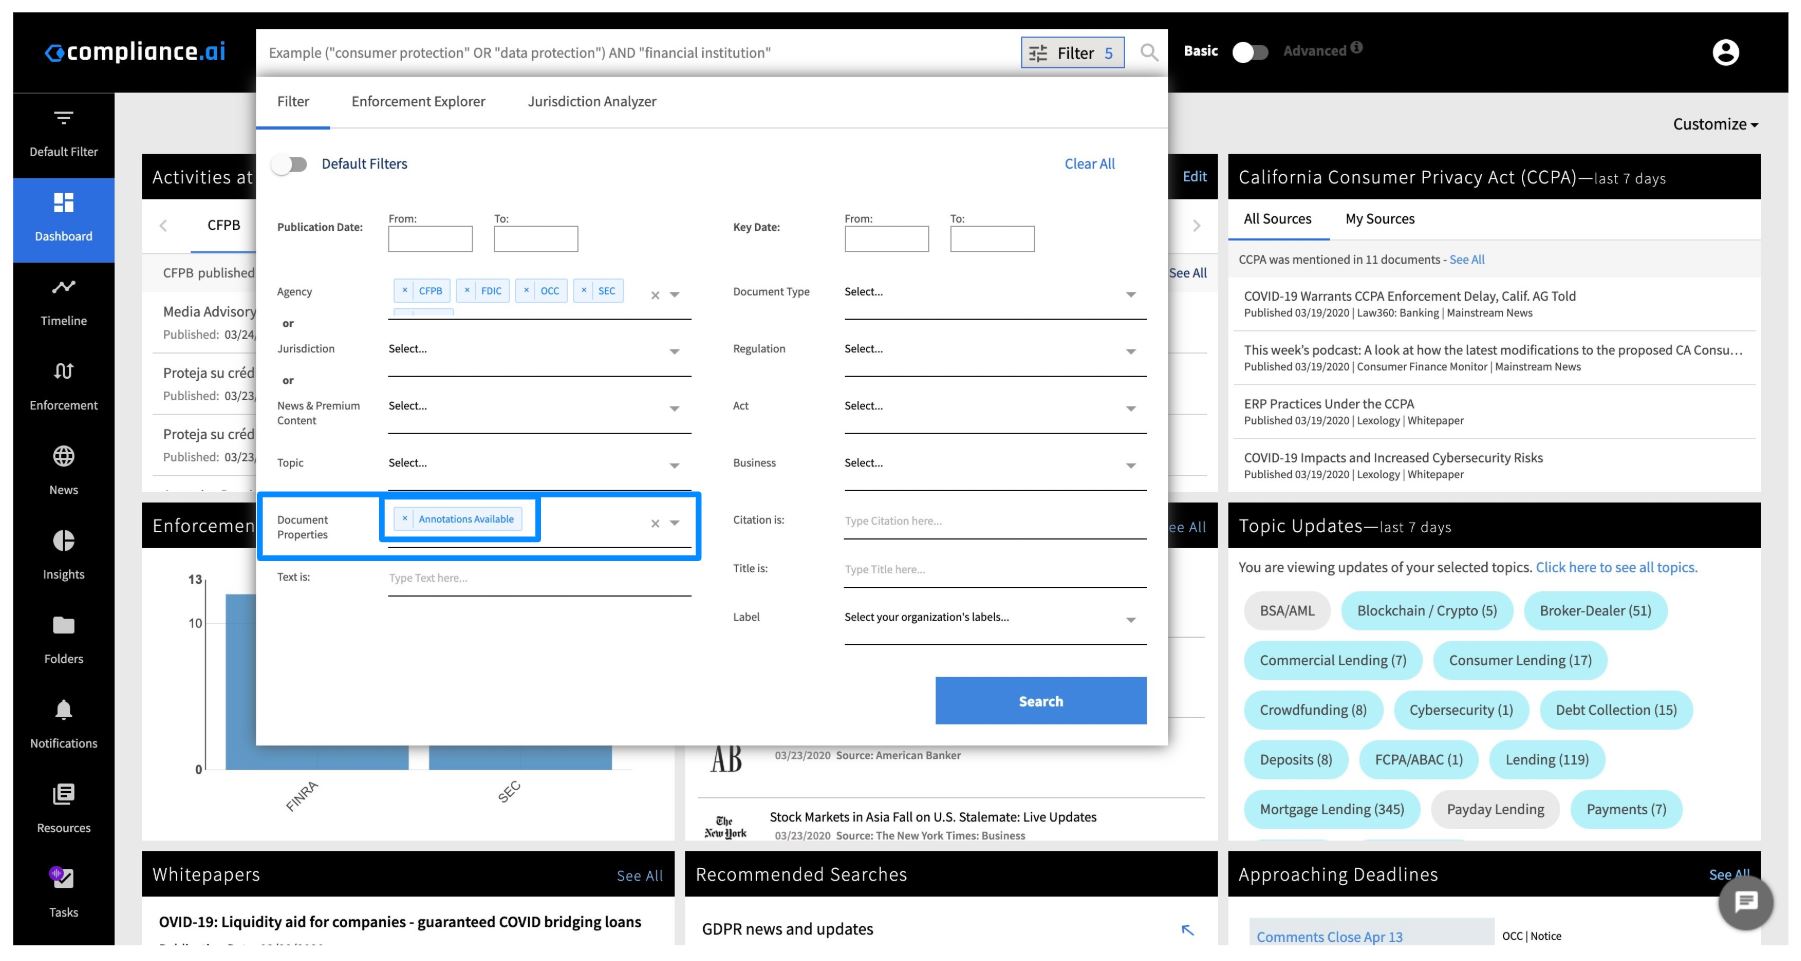The image size is (1801, 961).
Task: Click Citation is text field
Action: point(995,521)
